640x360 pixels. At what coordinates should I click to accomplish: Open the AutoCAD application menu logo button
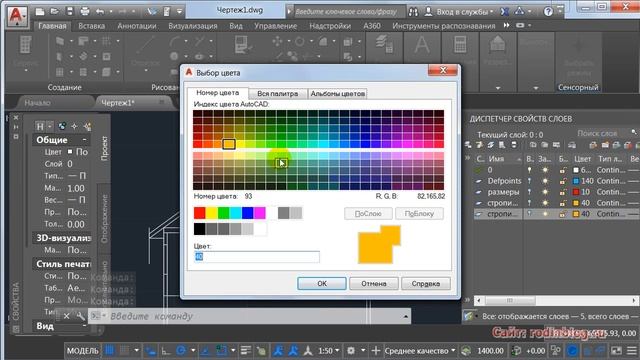(17, 16)
